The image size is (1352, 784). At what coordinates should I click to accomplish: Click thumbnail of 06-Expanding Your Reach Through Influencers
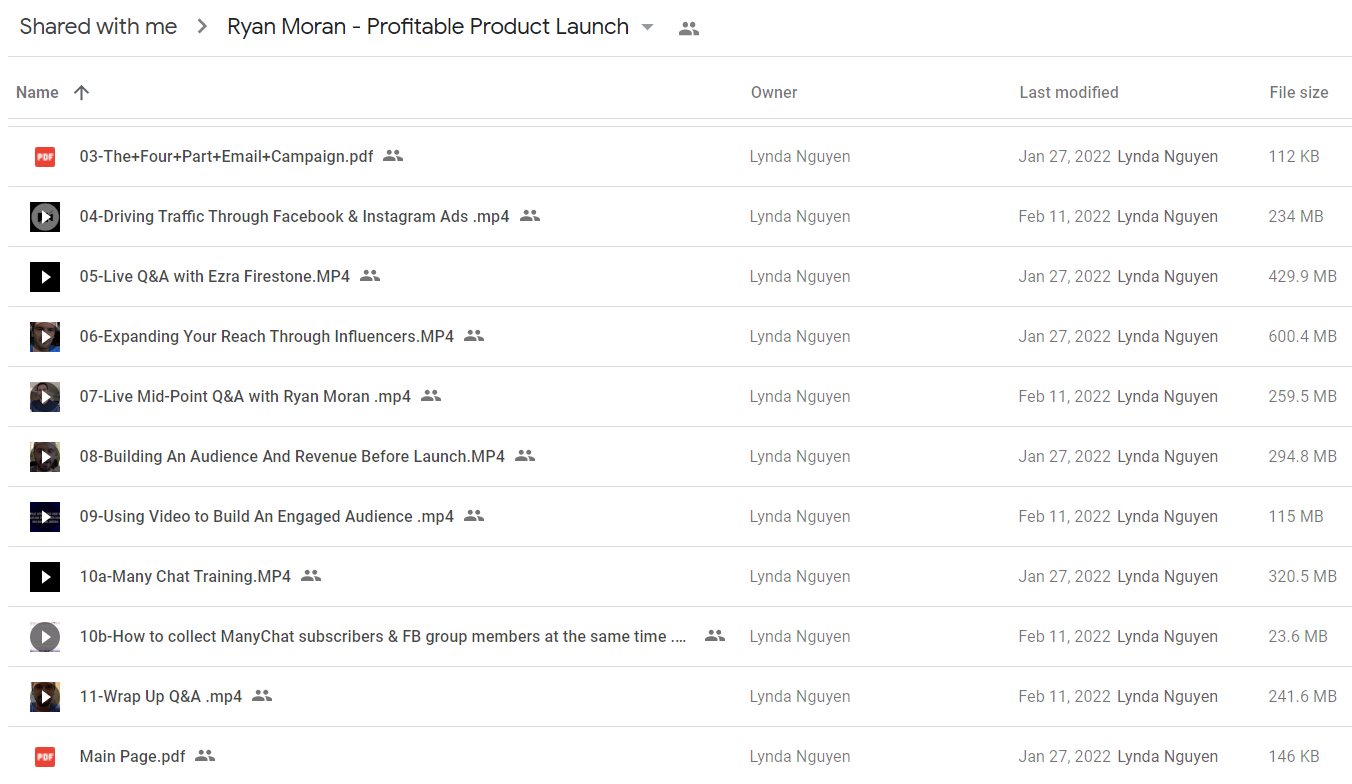[x=45, y=336]
